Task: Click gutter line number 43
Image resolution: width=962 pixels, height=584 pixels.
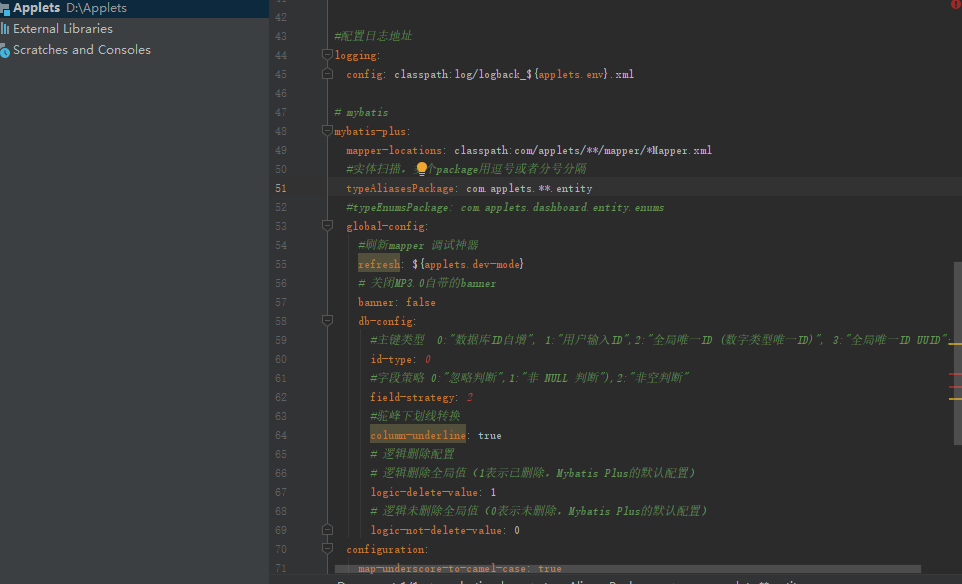Action: click(281, 36)
